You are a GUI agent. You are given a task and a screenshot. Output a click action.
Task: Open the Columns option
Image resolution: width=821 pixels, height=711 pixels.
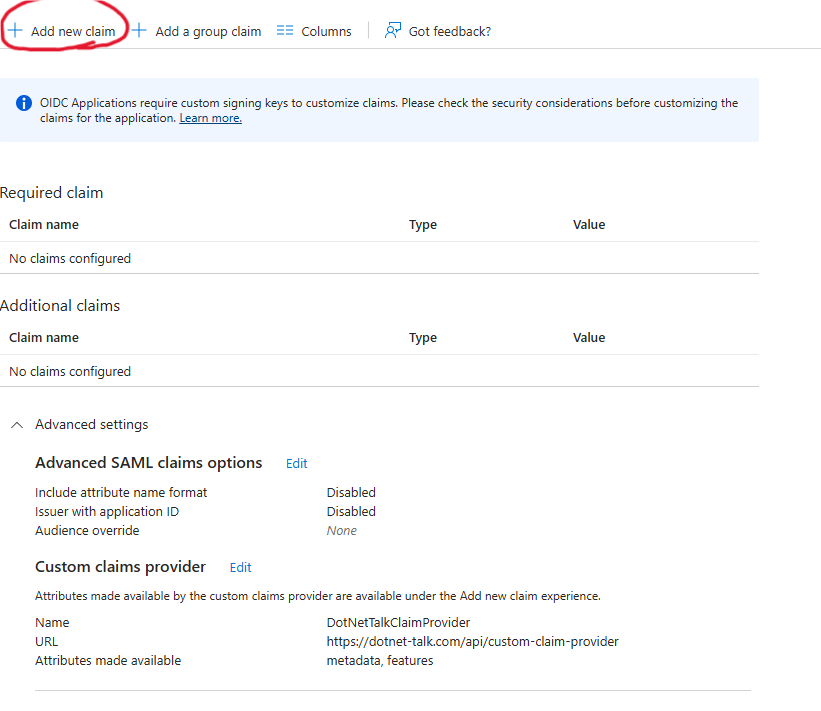[x=326, y=31]
